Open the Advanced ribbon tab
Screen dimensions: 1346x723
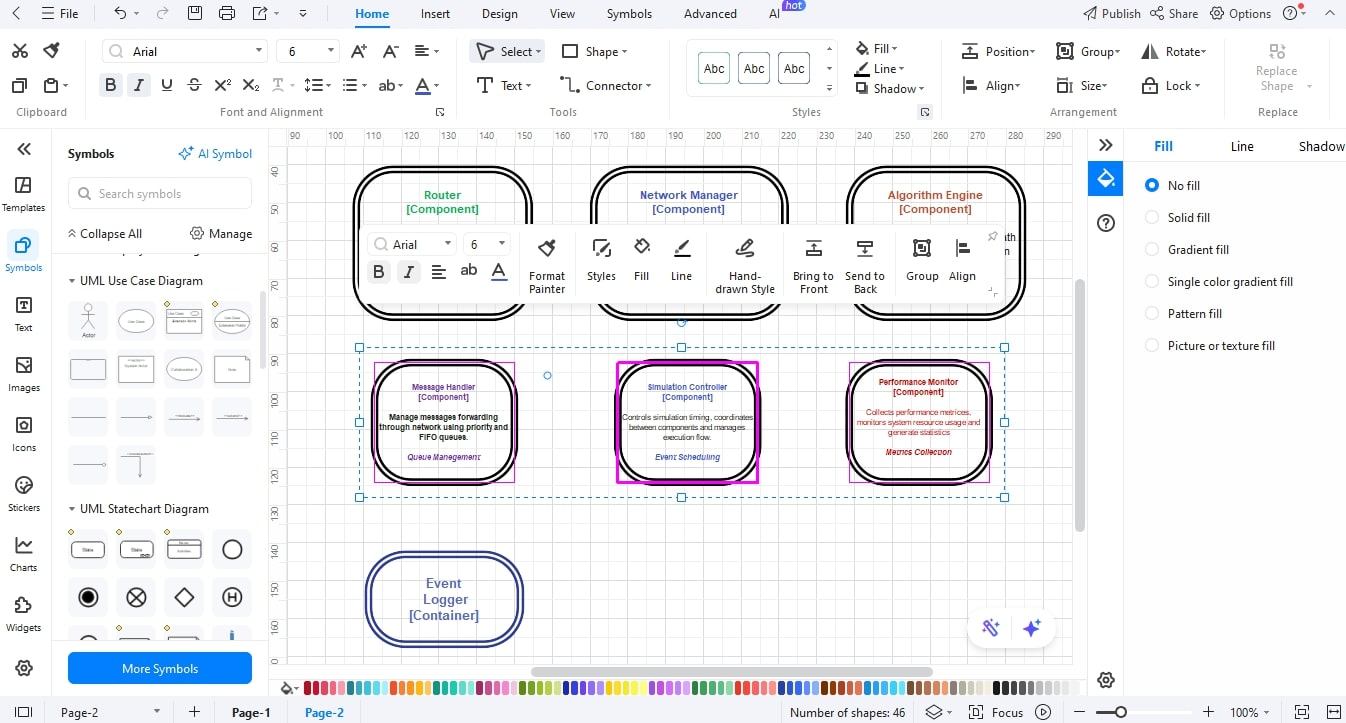(x=710, y=14)
